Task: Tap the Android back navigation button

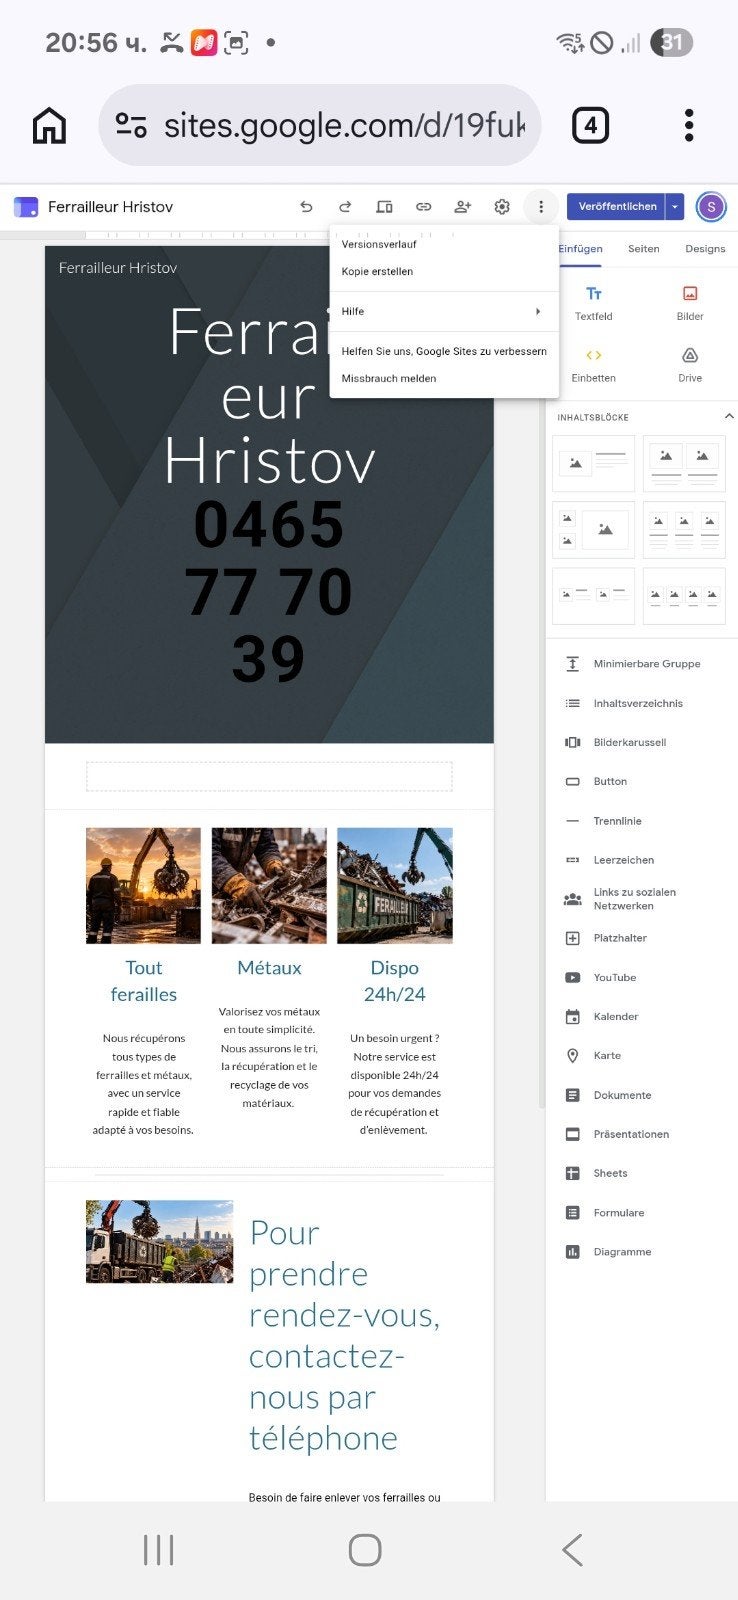Action: (x=572, y=1550)
